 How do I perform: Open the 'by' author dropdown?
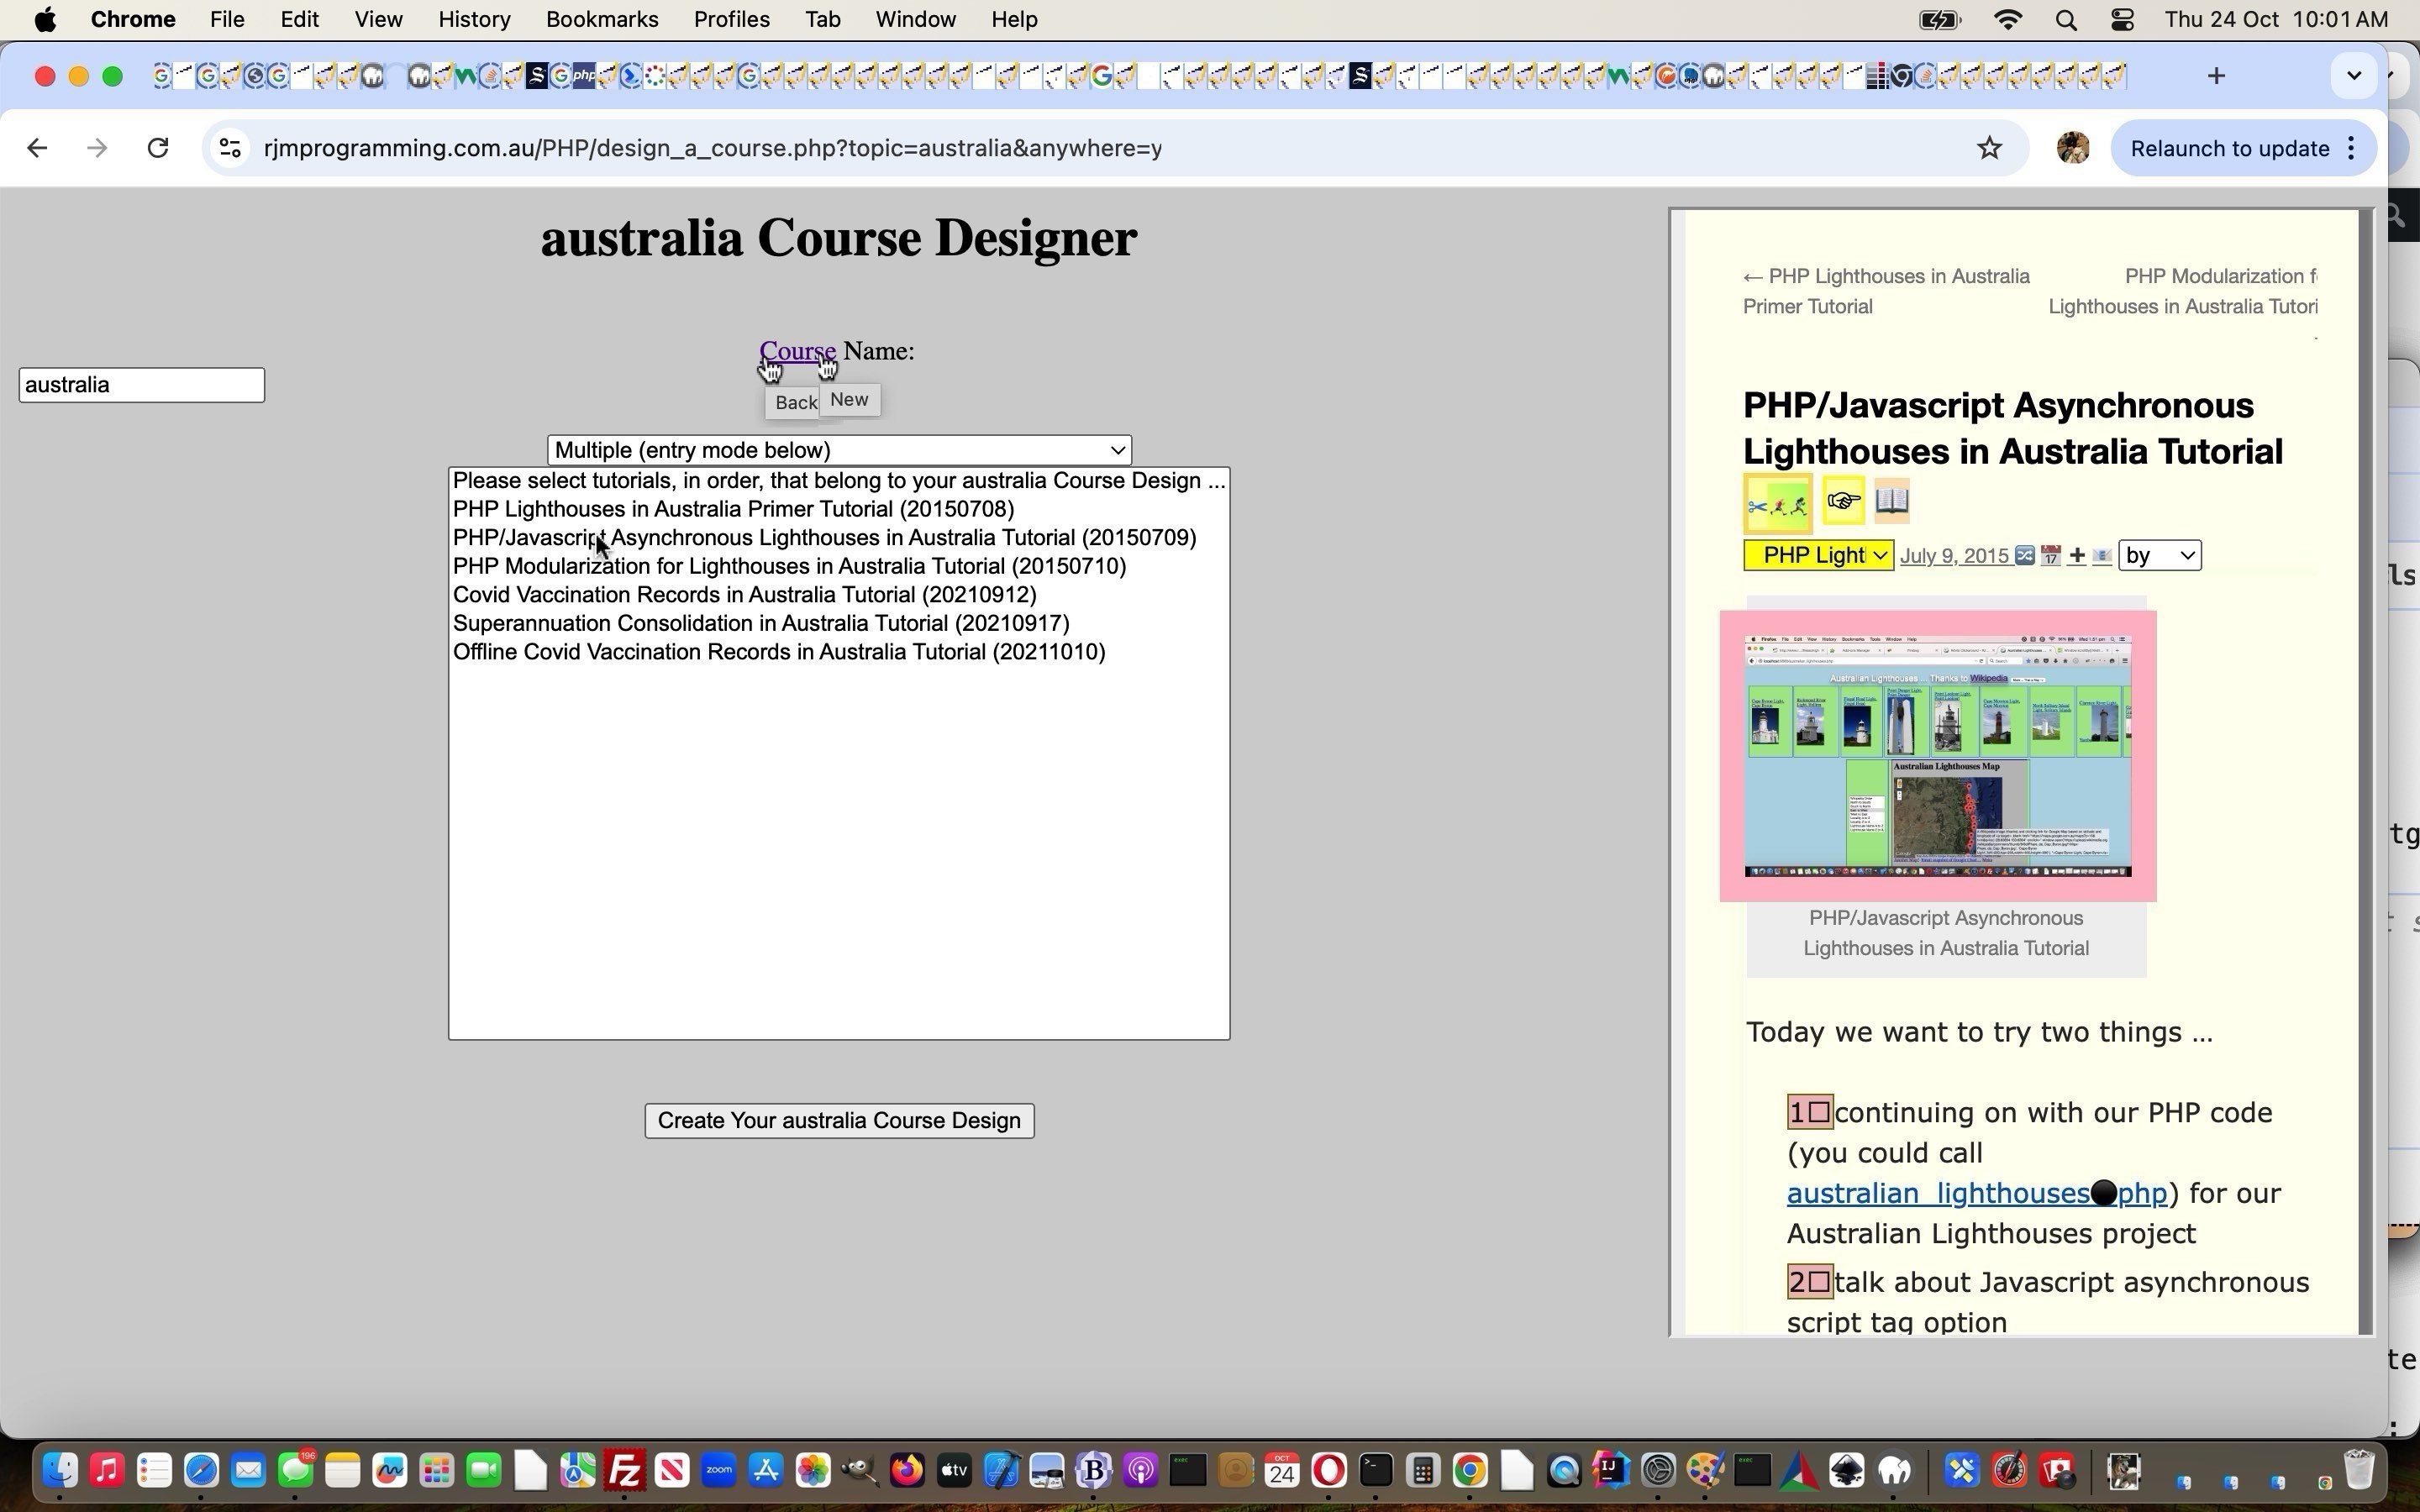pyautogui.click(x=2159, y=556)
